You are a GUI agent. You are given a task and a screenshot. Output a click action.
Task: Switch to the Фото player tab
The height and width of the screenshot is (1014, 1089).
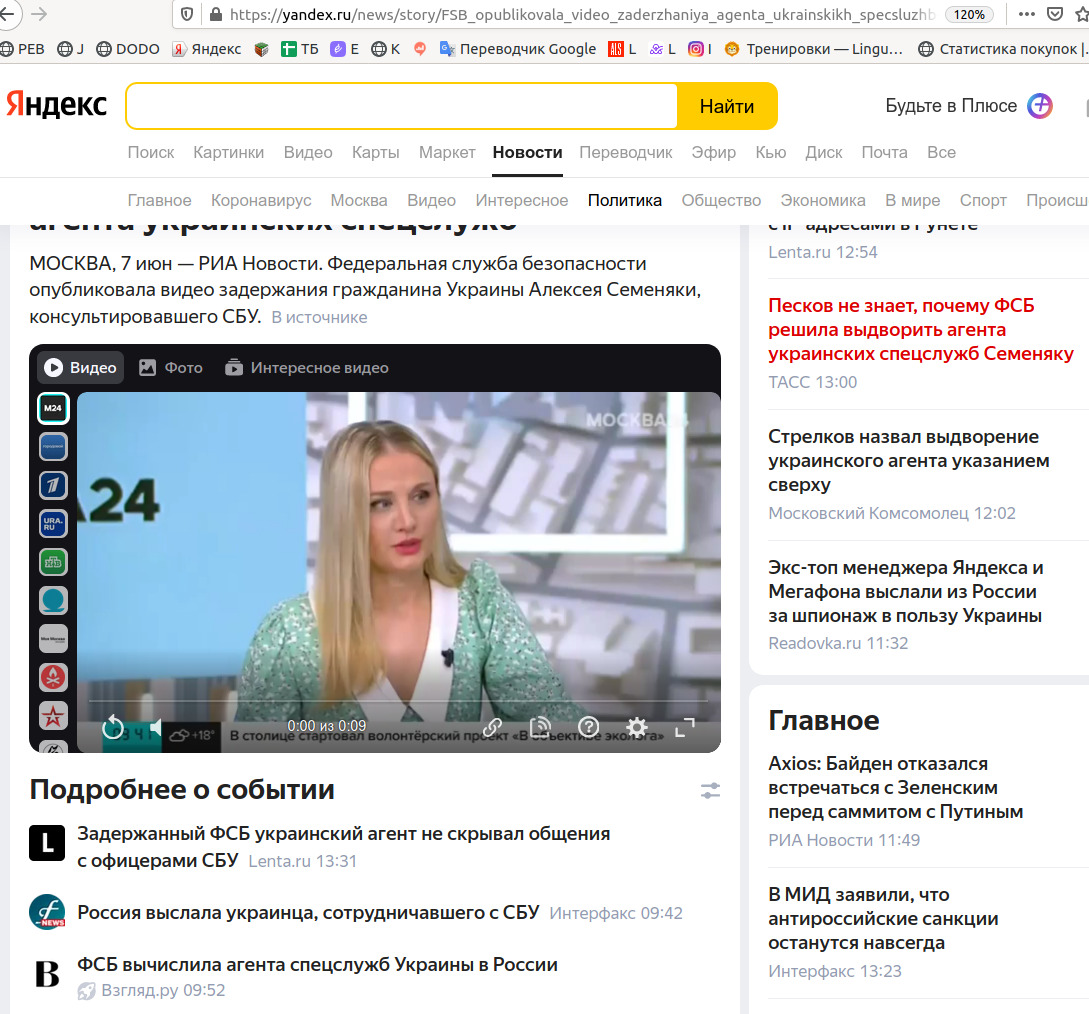point(171,367)
